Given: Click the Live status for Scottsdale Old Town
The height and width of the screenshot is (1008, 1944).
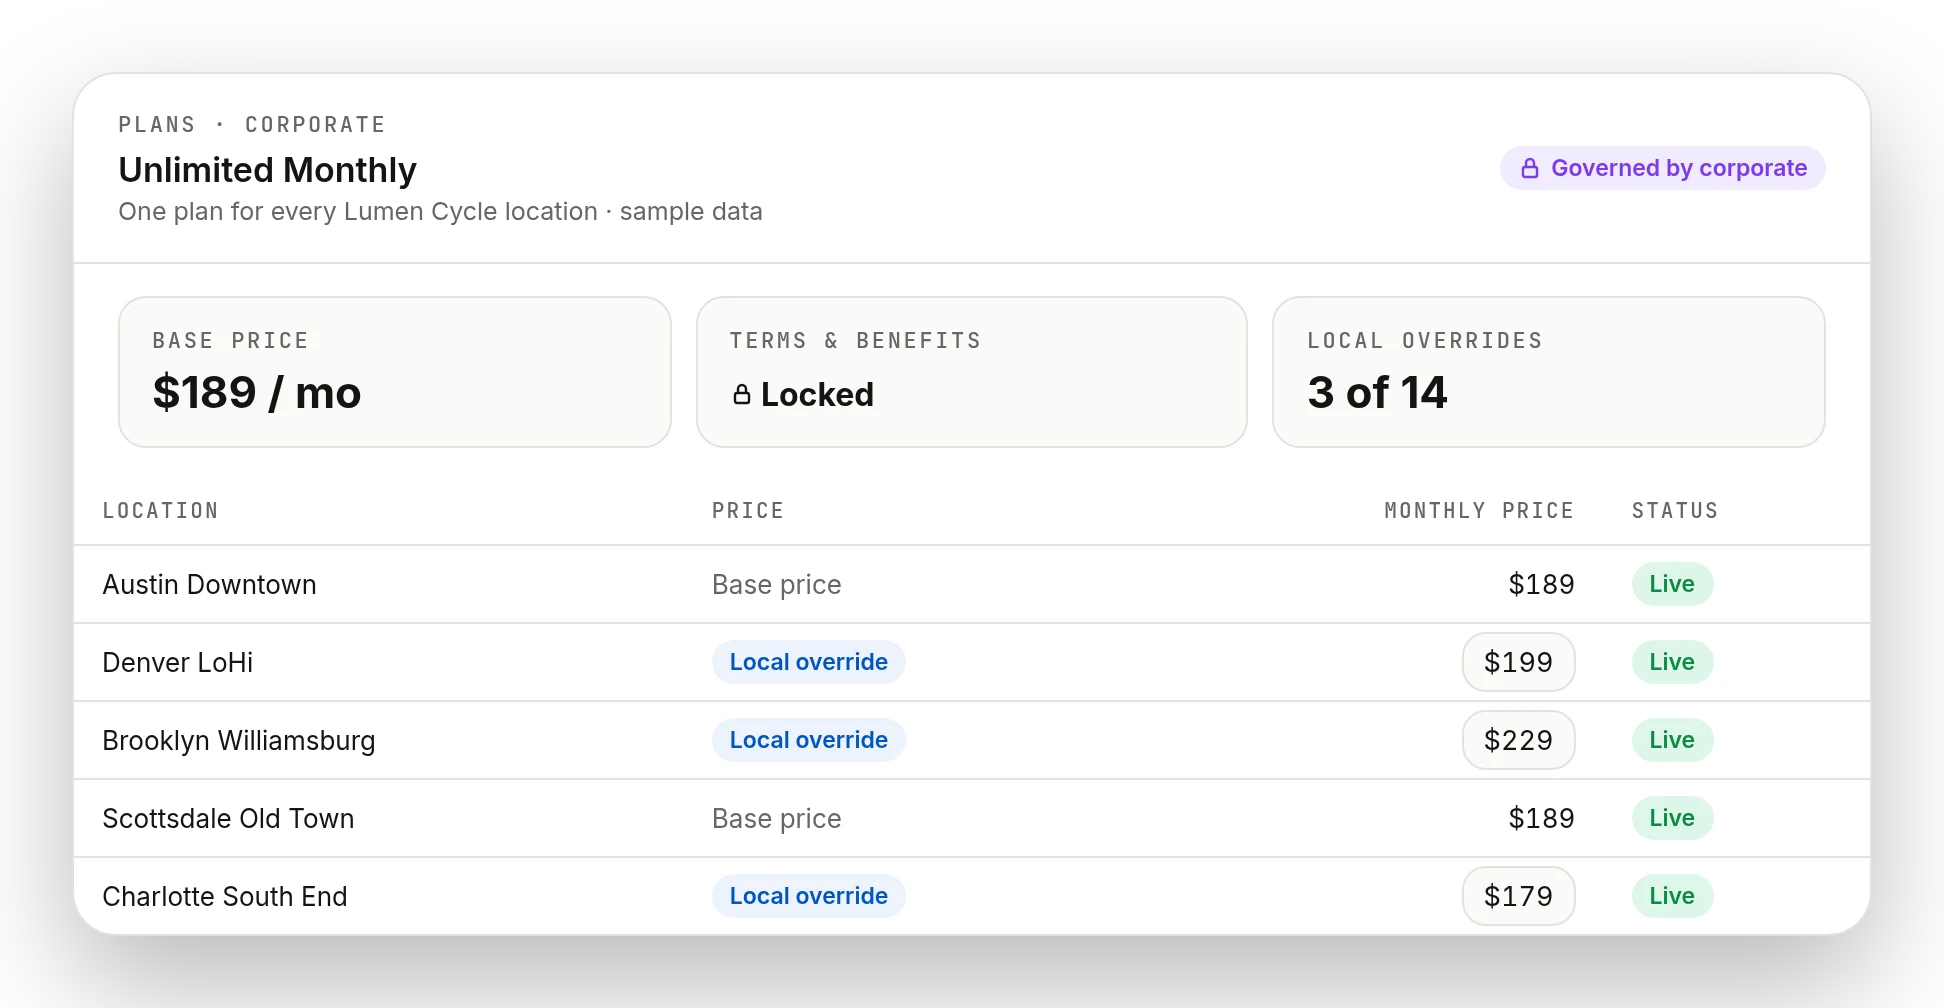Looking at the screenshot, I should point(1672,818).
